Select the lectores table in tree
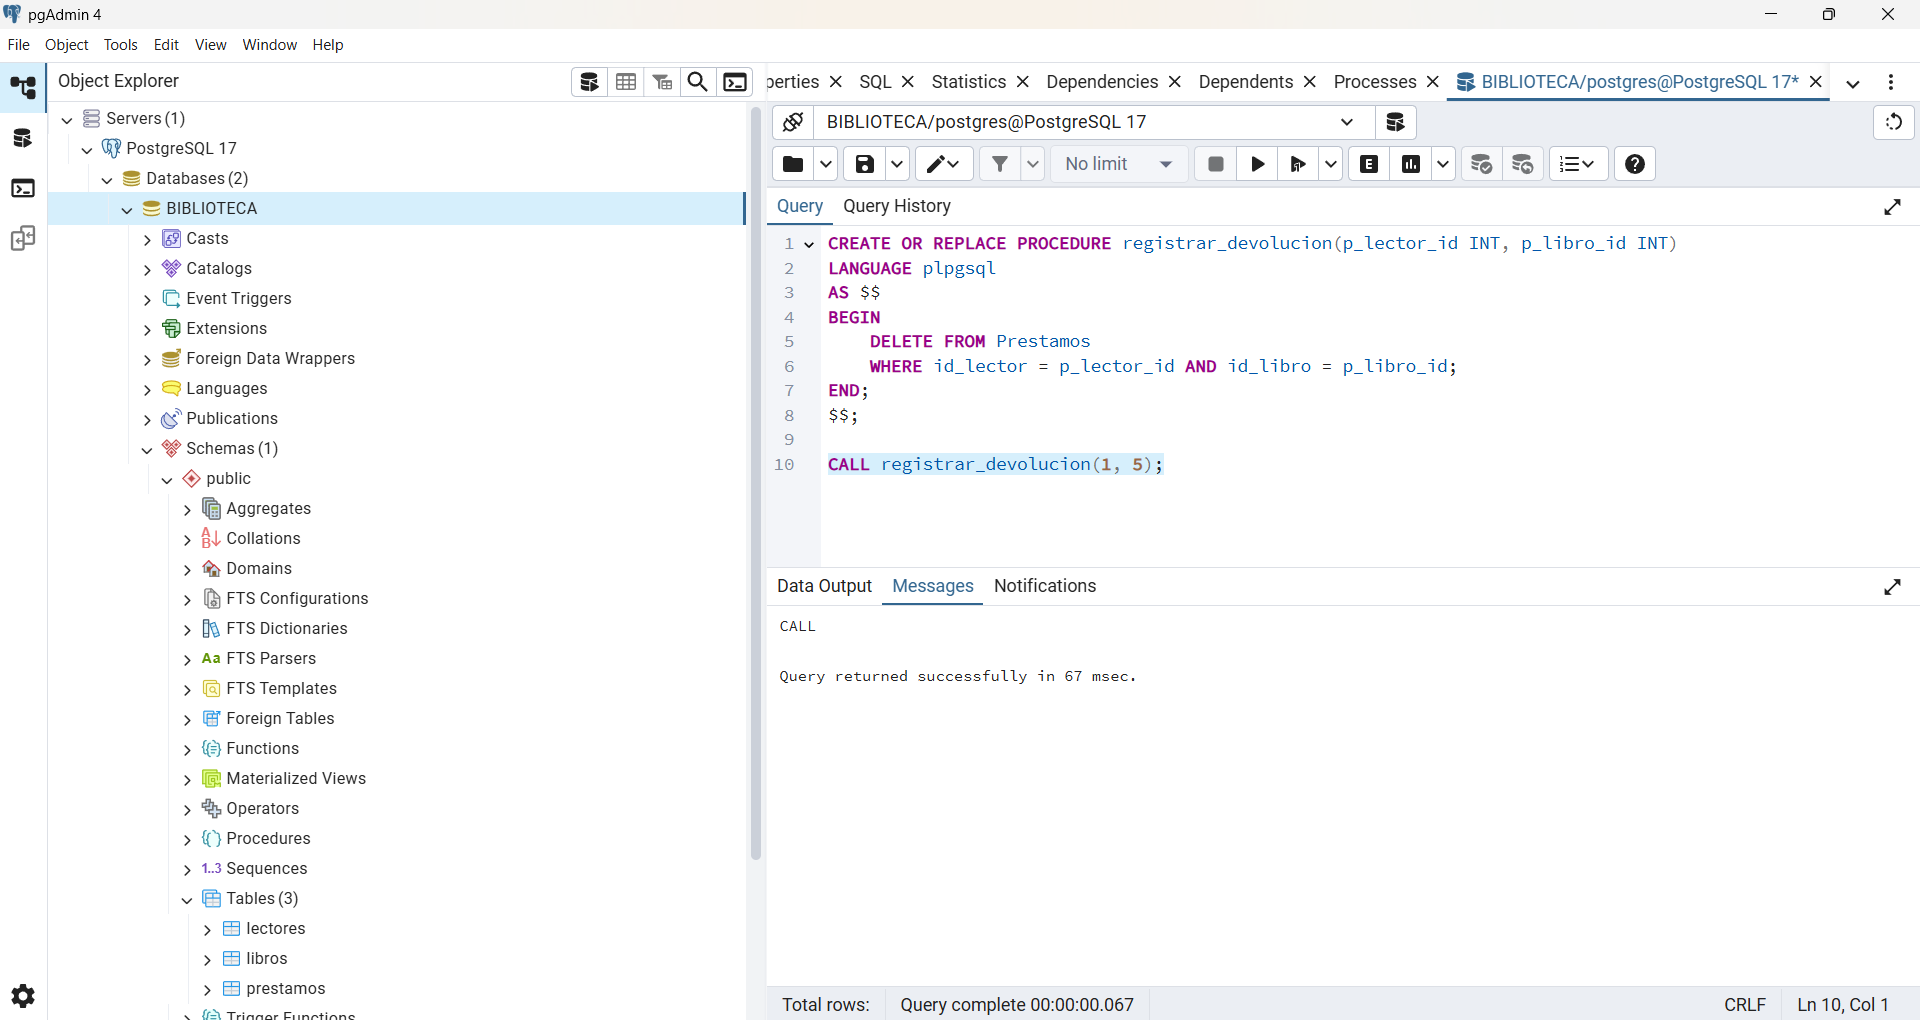Viewport: 1920px width, 1020px height. [276, 929]
